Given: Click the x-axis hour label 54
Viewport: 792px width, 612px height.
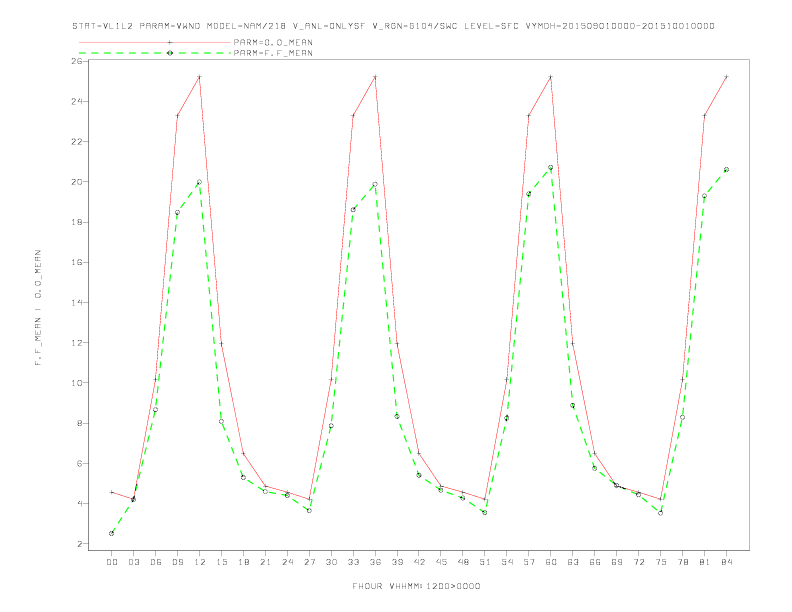Looking at the screenshot, I should 507,562.
